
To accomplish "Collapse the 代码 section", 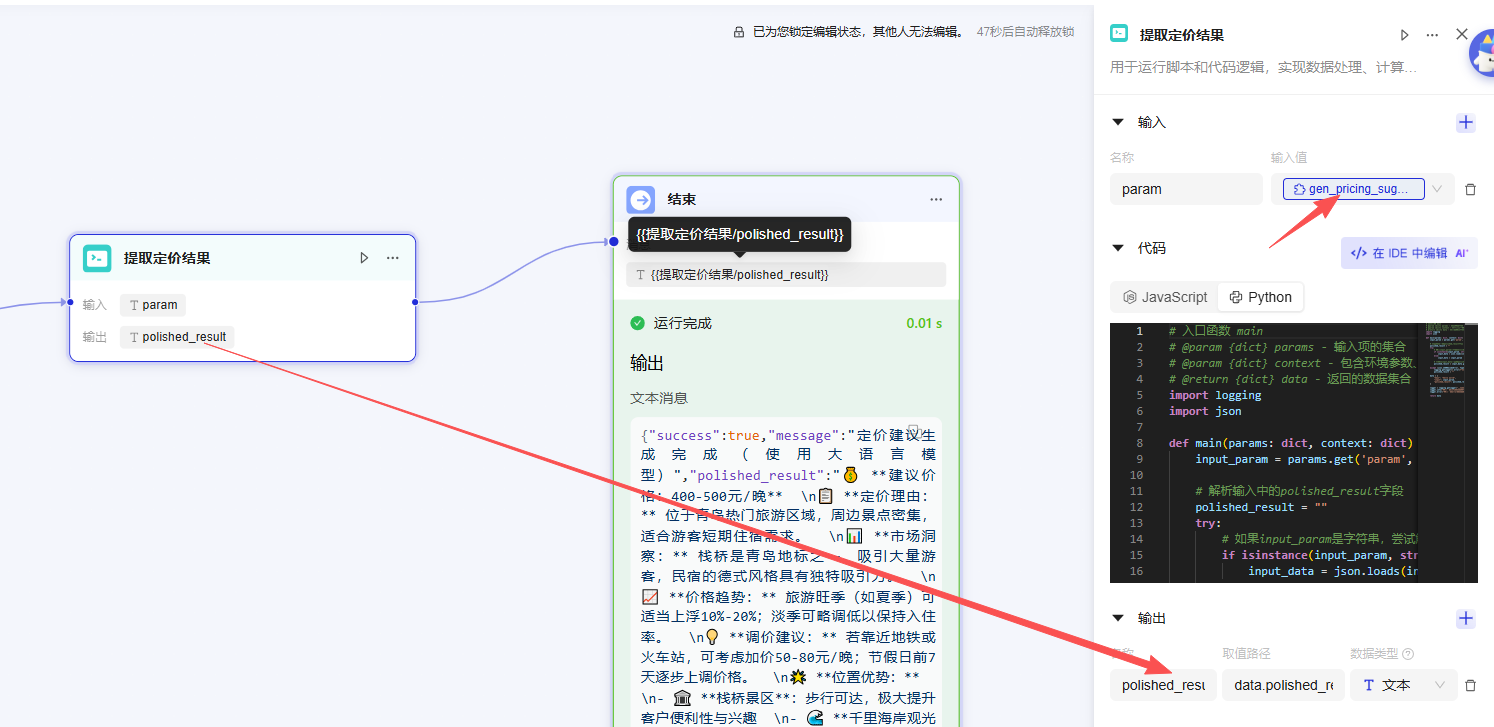I will coord(1119,248).
